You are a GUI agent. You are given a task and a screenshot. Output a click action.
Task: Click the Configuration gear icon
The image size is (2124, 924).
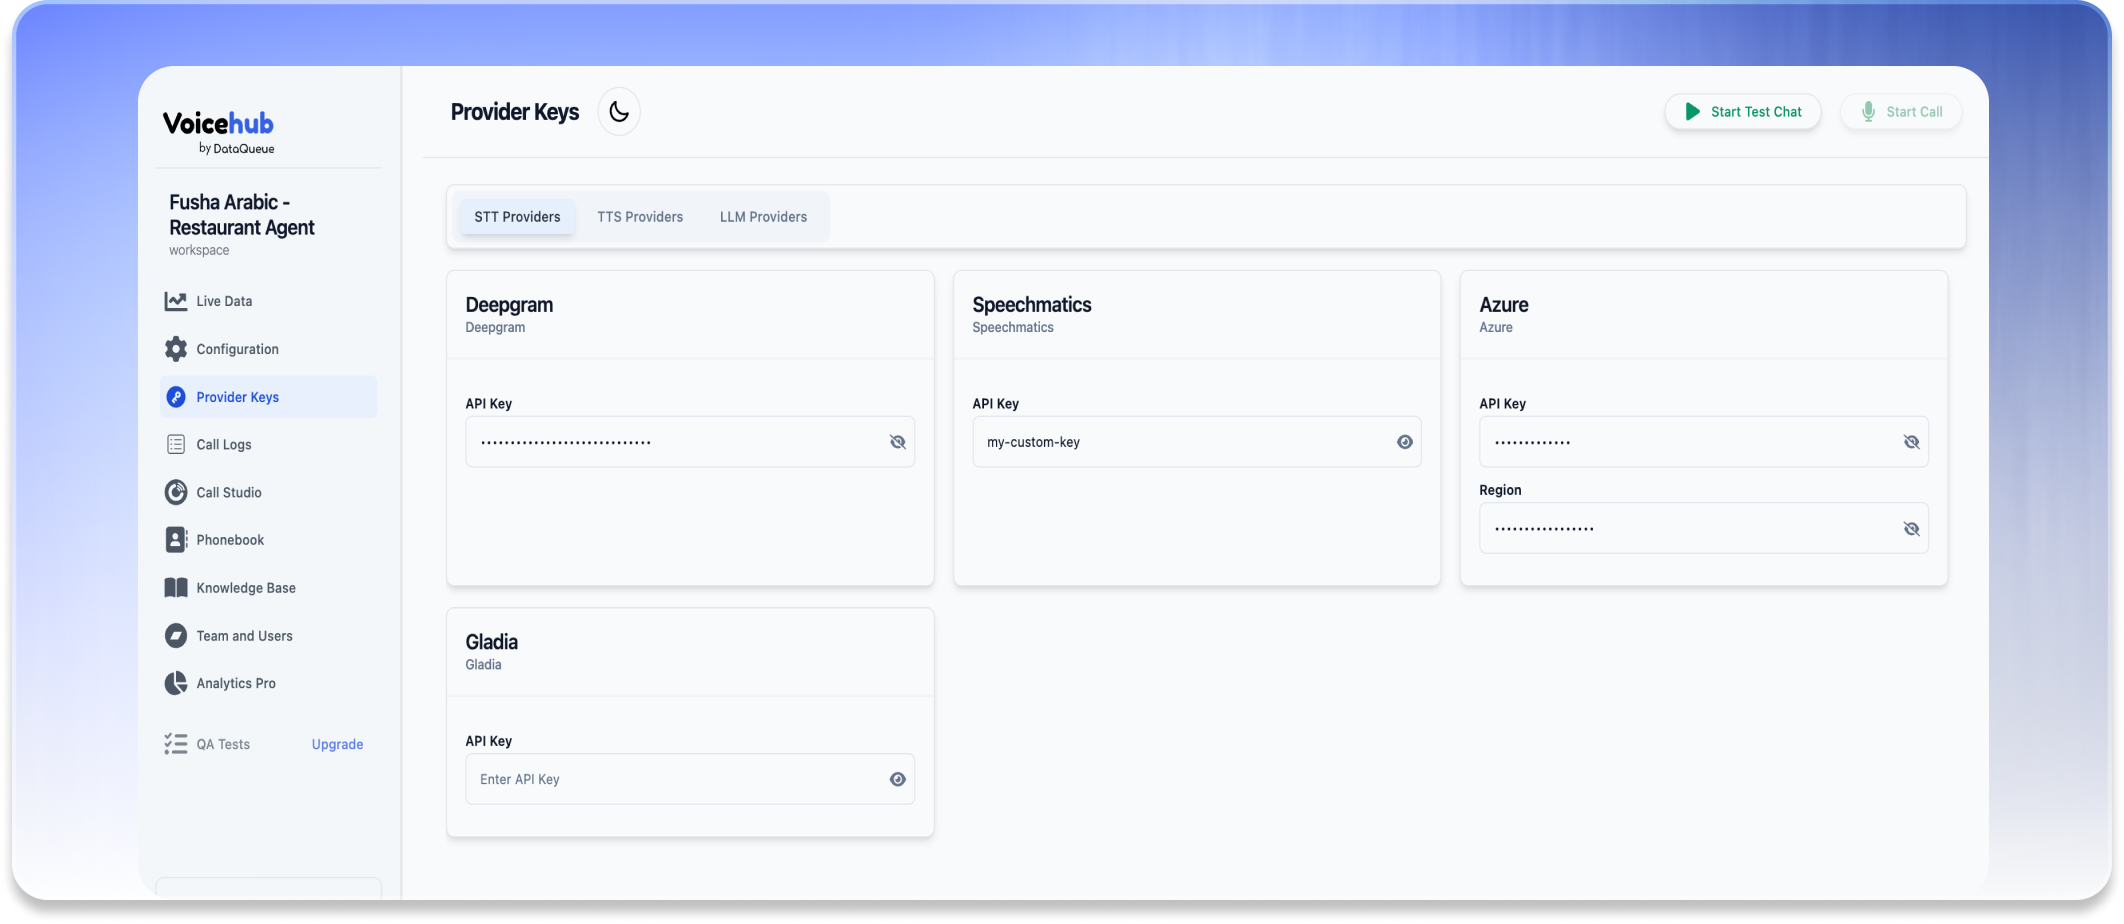tap(176, 349)
